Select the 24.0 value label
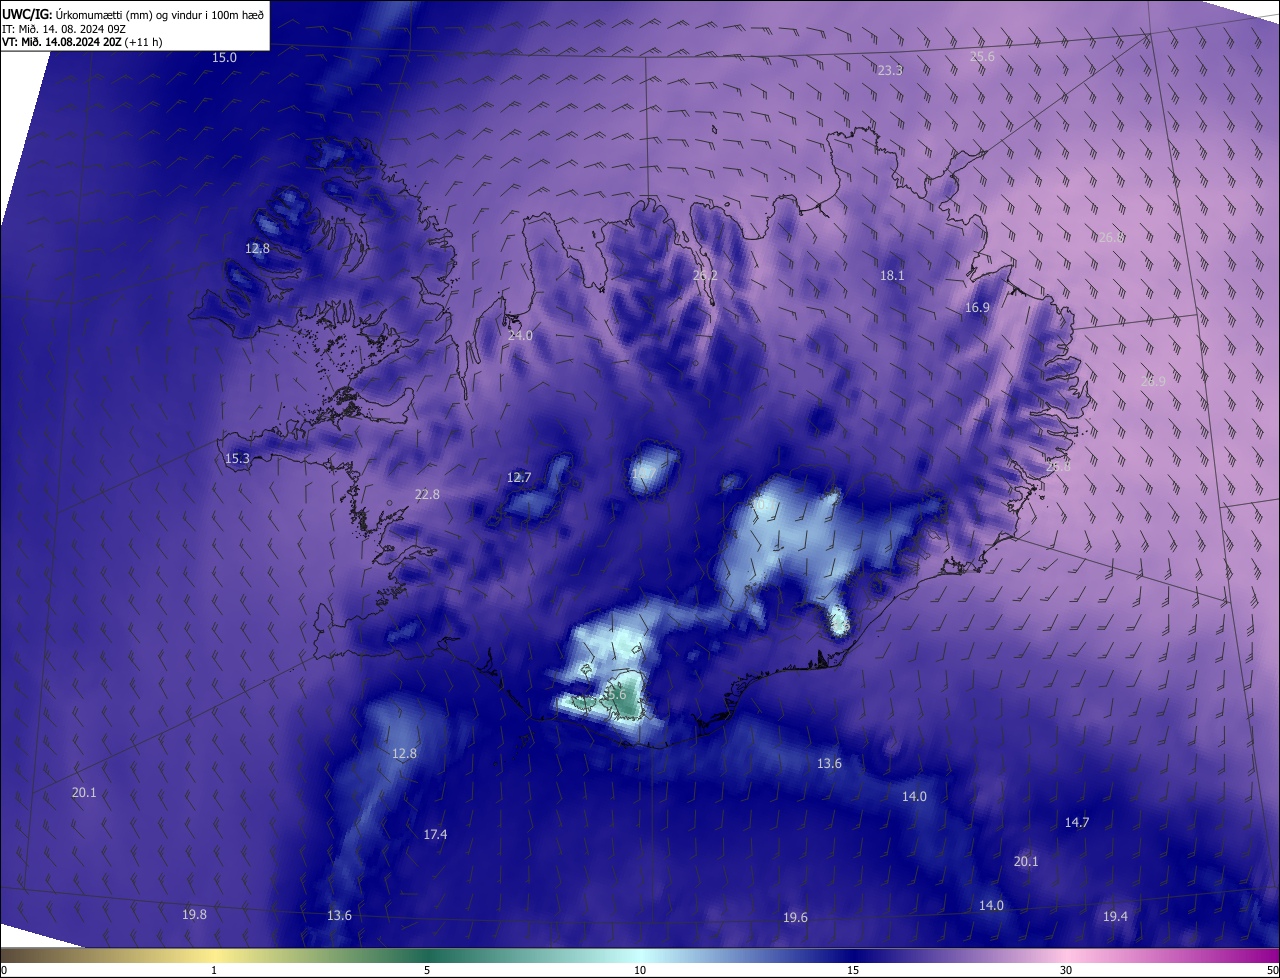This screenshot has width=1280, height=978. click(520, 336)
